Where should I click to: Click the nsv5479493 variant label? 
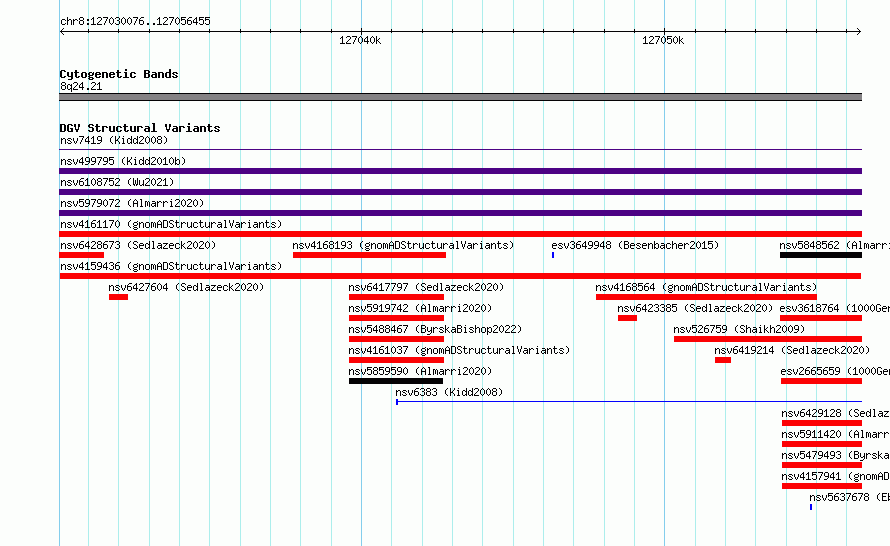pyautogui.click(x=836, y=455)
